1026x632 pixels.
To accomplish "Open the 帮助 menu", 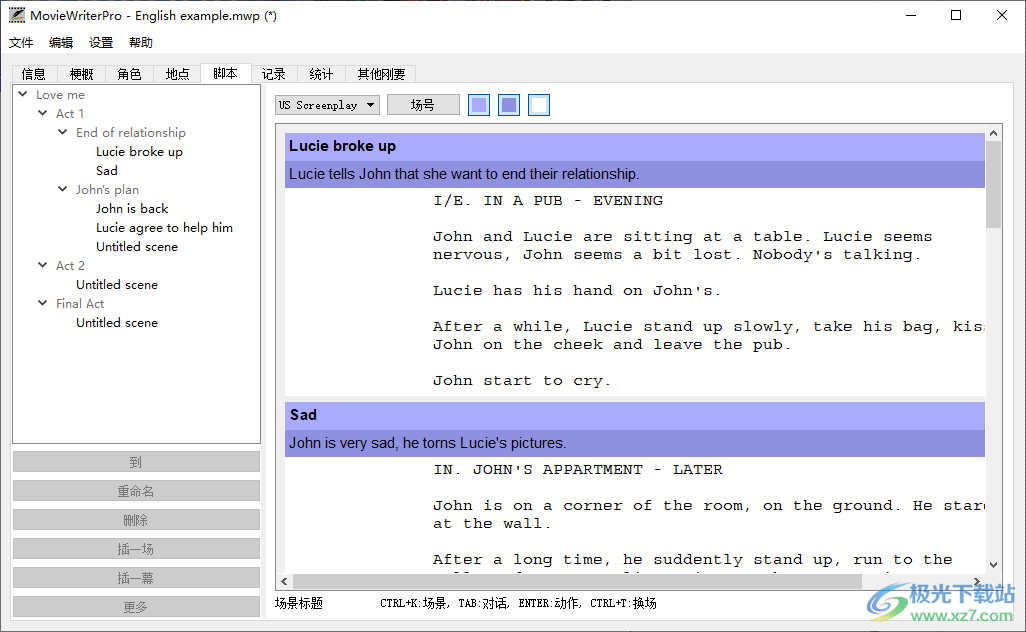I will point(141,43).
